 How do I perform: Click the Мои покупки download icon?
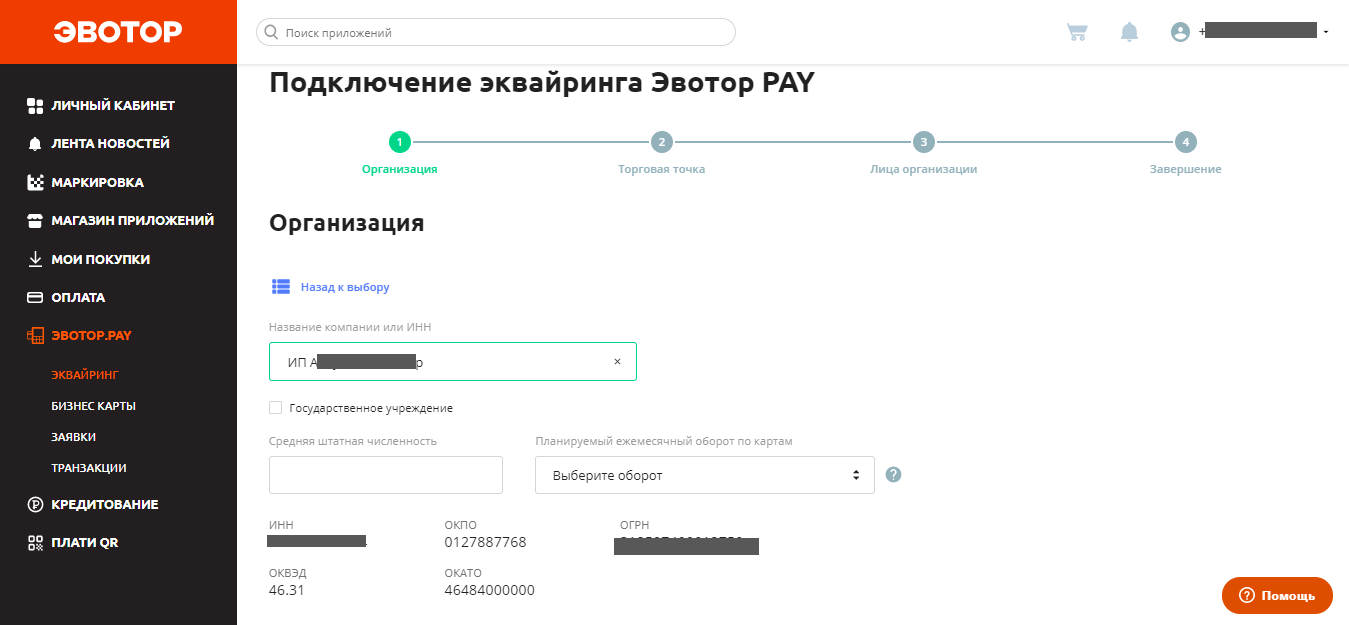pyautogui.click(x=35, y=259)
